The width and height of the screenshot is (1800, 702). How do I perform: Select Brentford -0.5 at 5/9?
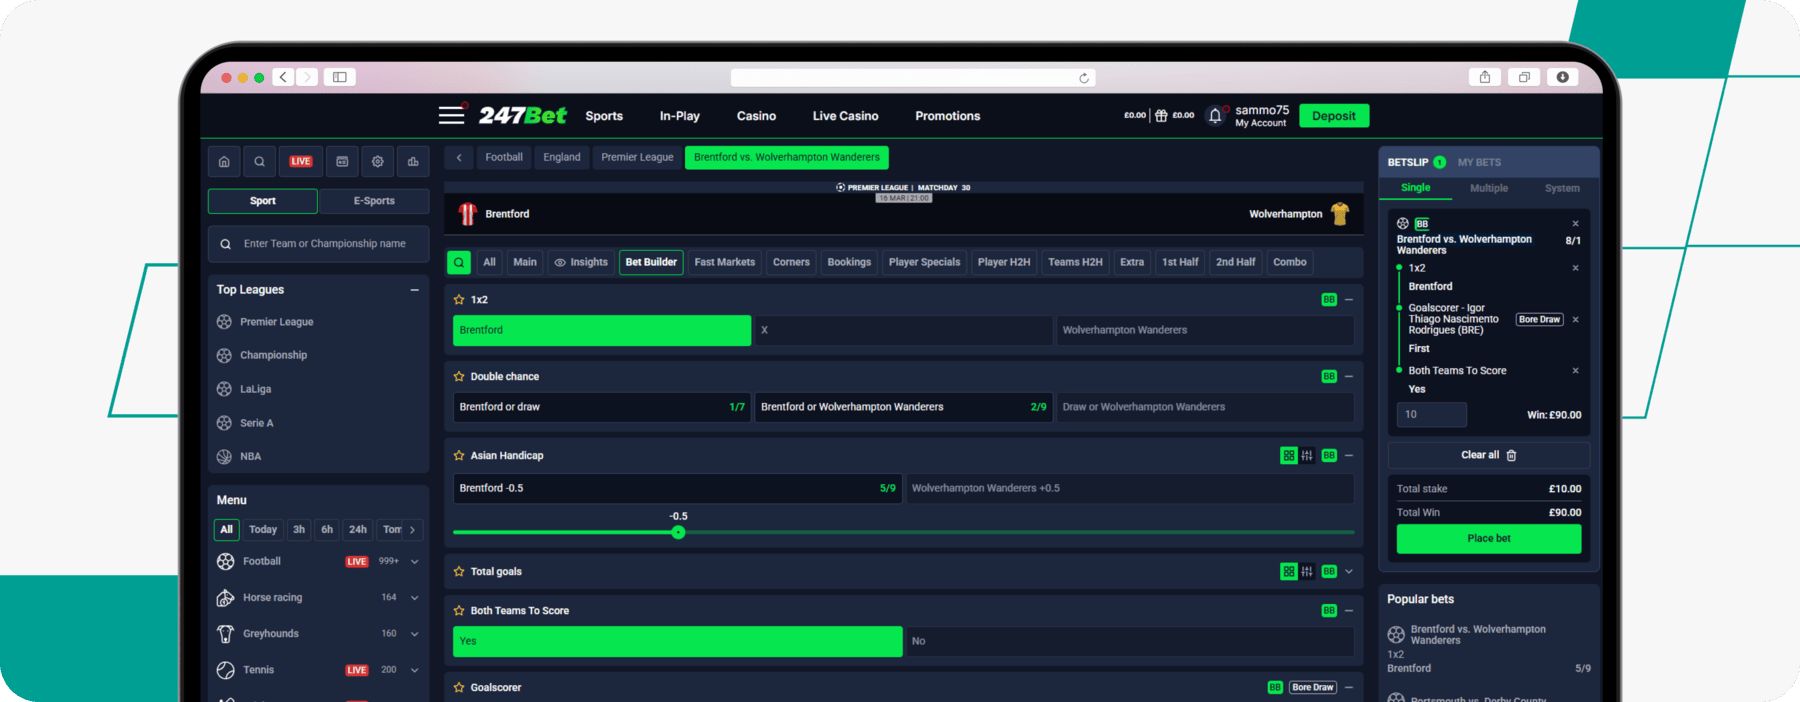tap(678, 488)
